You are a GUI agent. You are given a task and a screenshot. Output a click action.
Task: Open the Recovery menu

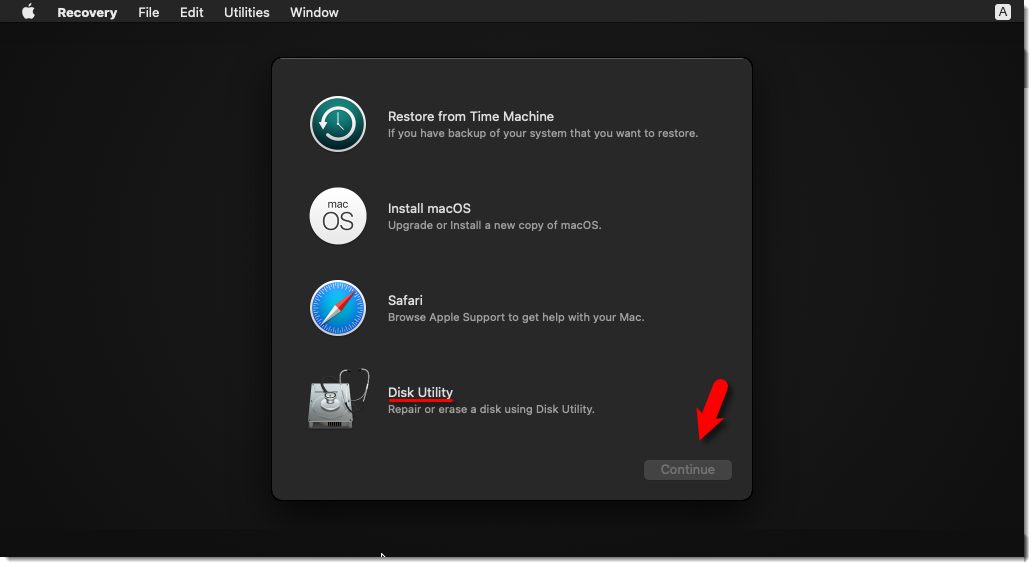[x=87, y=13]
